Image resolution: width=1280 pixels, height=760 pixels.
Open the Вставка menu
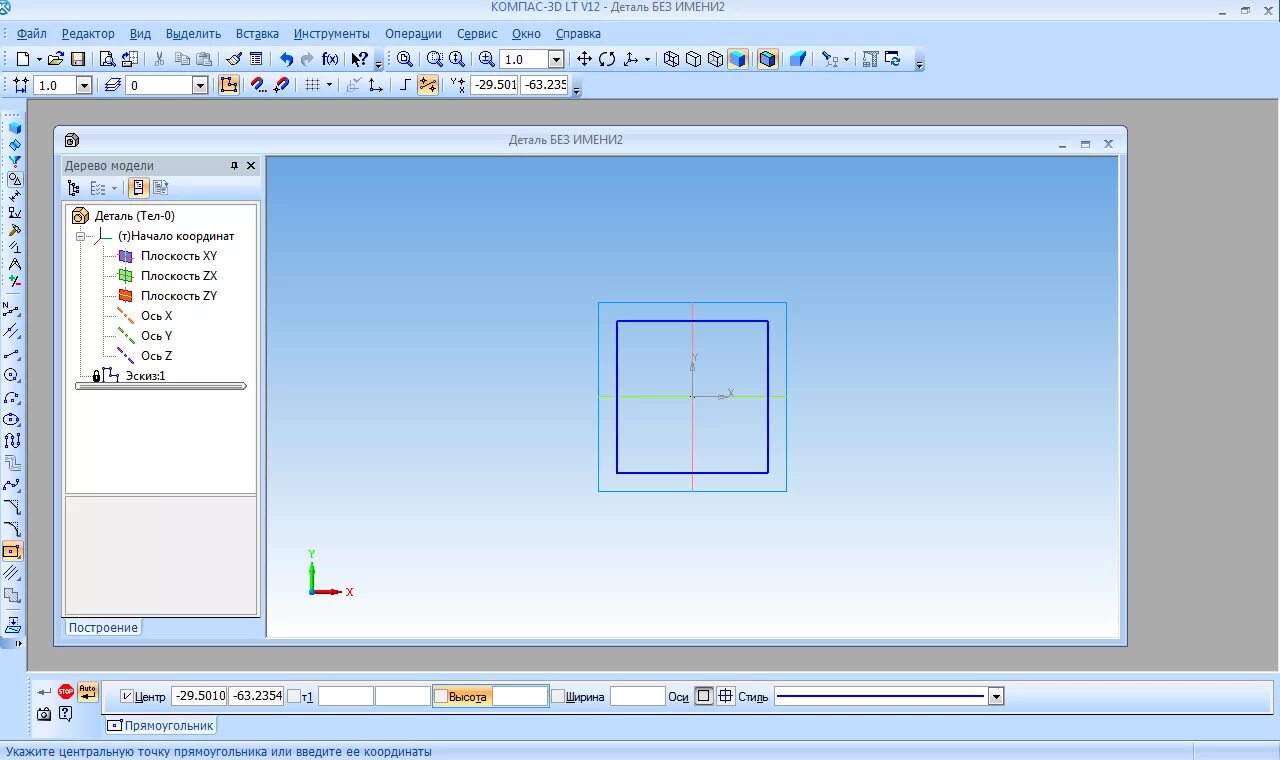[x=257, y=33]
